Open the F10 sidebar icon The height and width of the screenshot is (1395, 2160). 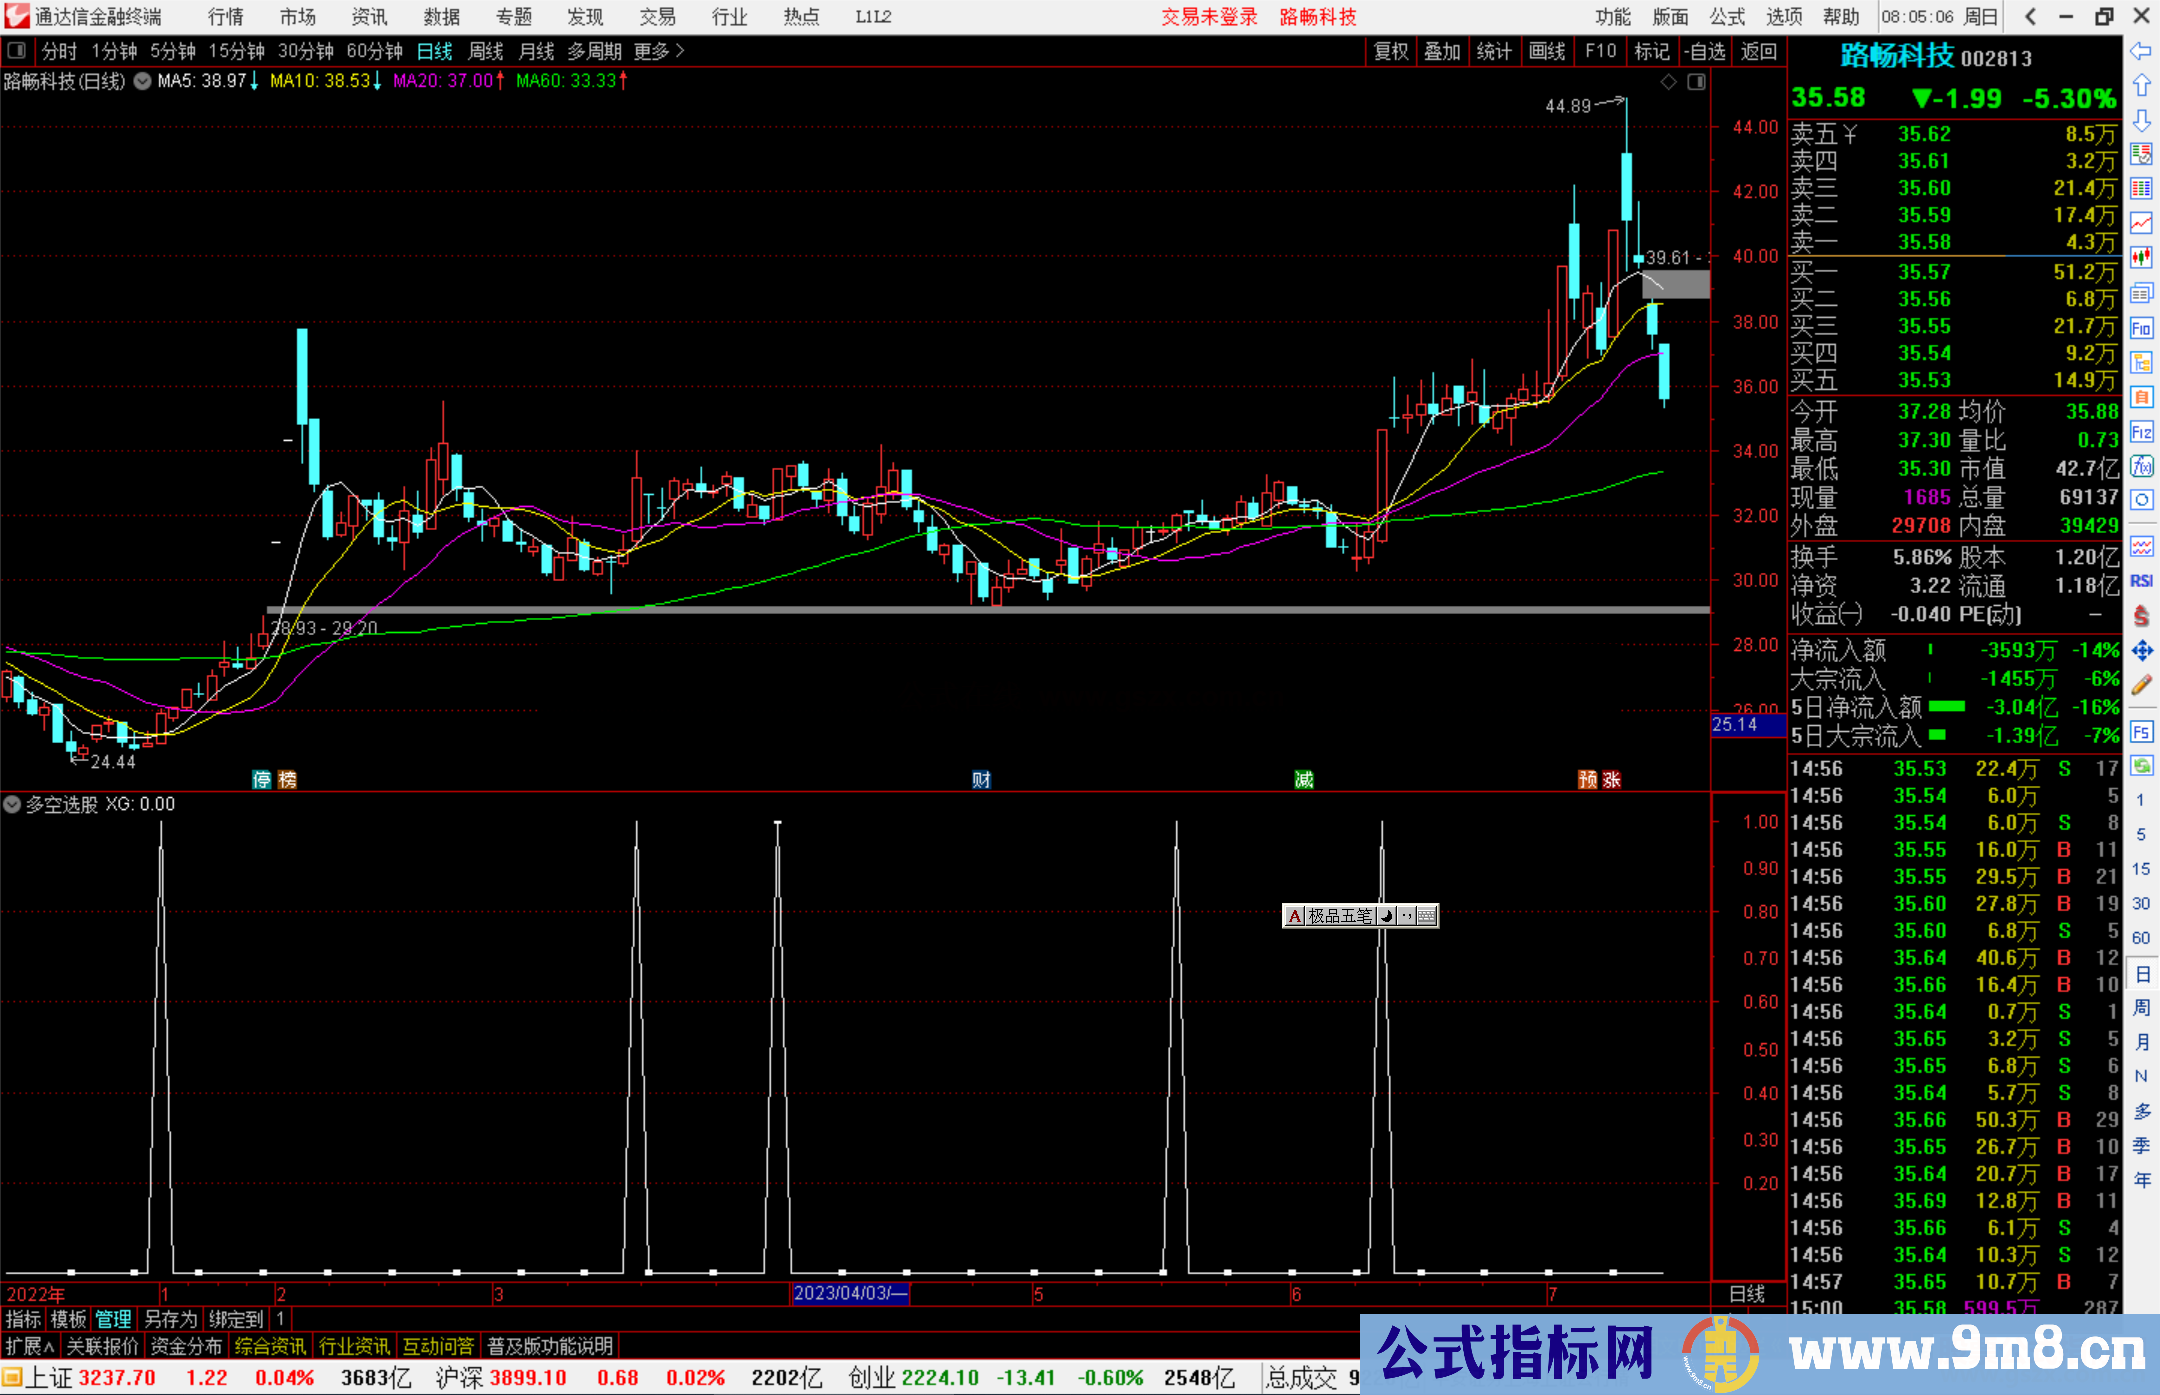point(2141,328)
